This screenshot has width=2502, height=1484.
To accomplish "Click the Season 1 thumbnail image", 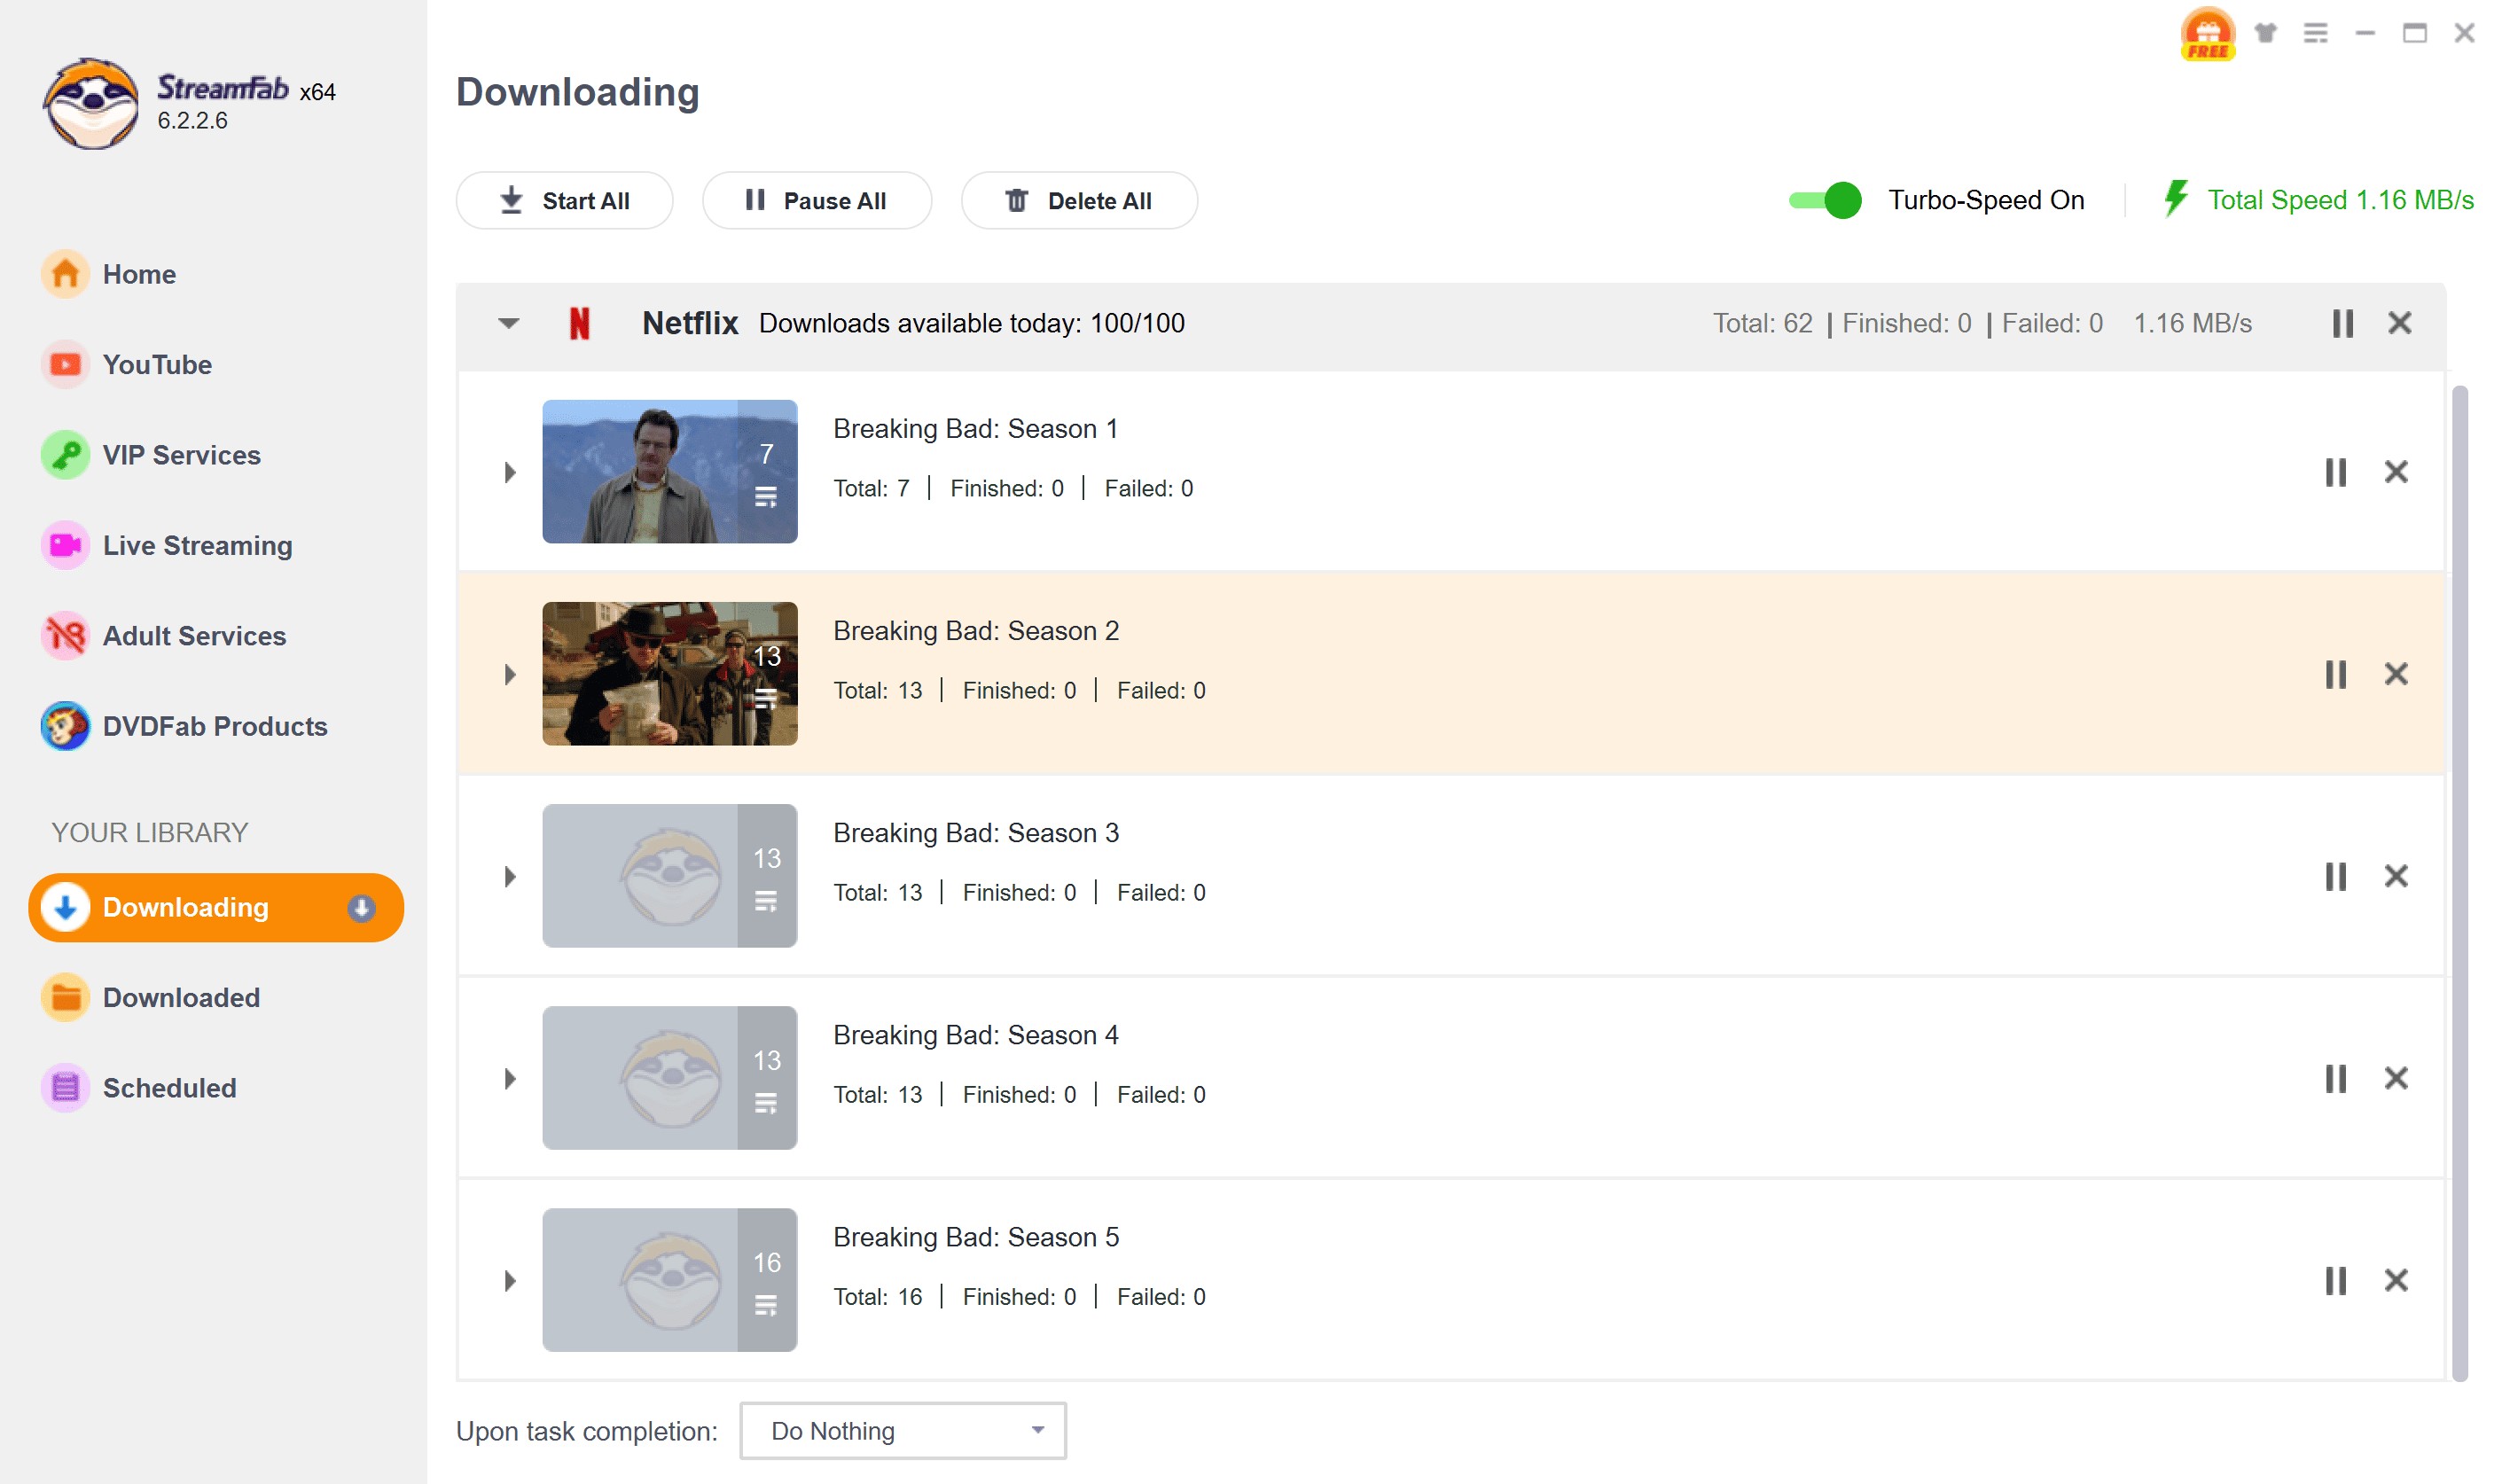I will [669, 472].
